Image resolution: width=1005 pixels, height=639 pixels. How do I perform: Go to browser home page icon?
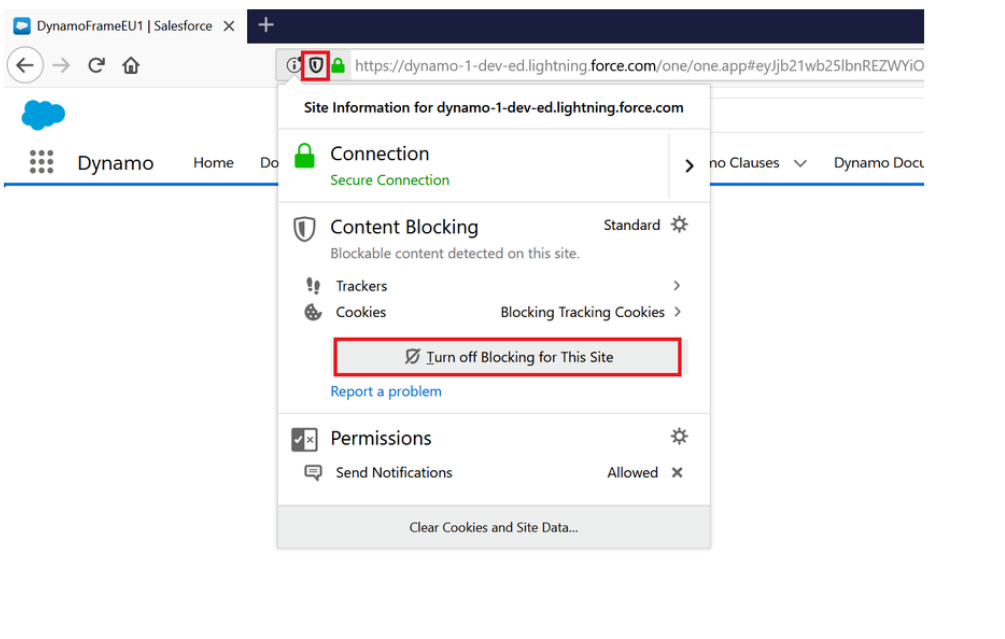(x=131, y=66)
